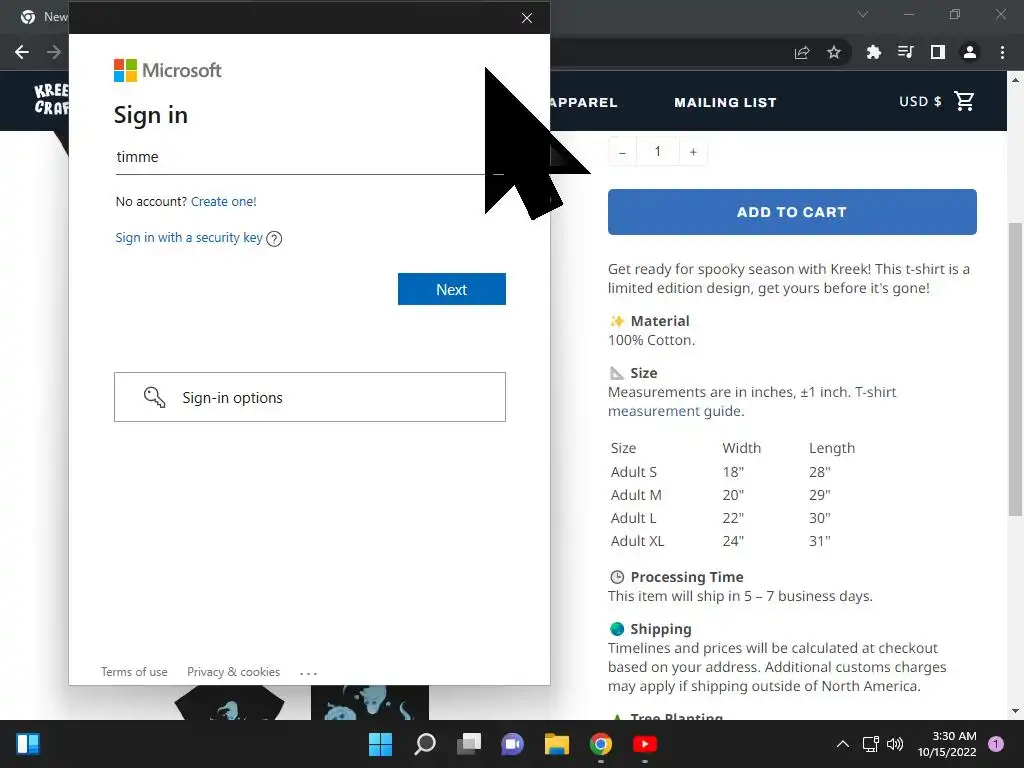
Task: Increase quantity with plus button
Action: pos(694,152)
